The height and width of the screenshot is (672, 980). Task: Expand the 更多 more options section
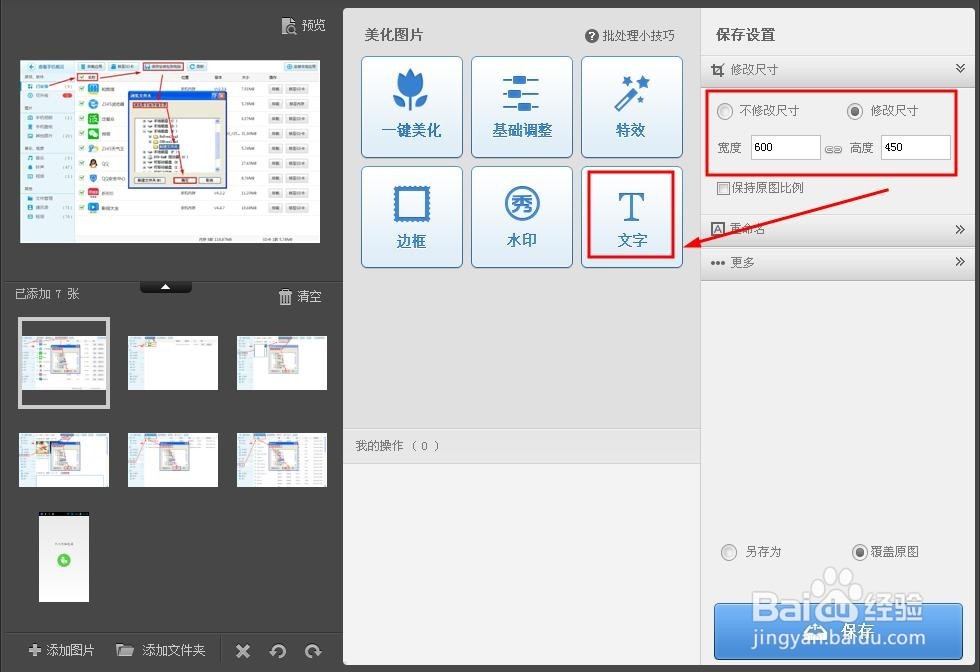960,262
